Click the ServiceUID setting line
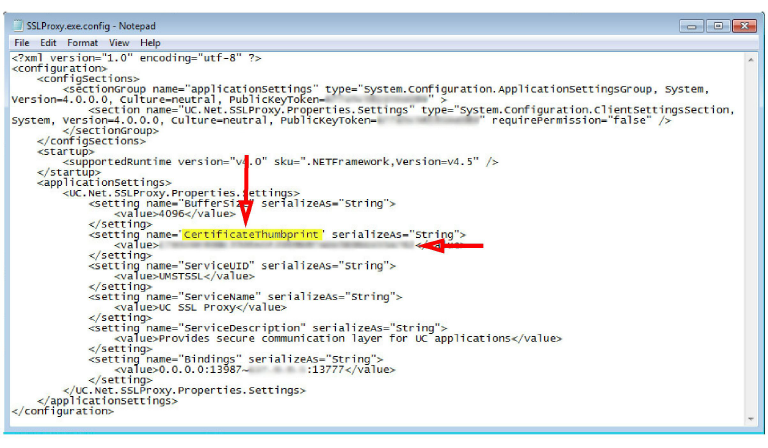The width and height of the screenshot is (768, 448). click(x=242, y=265)
